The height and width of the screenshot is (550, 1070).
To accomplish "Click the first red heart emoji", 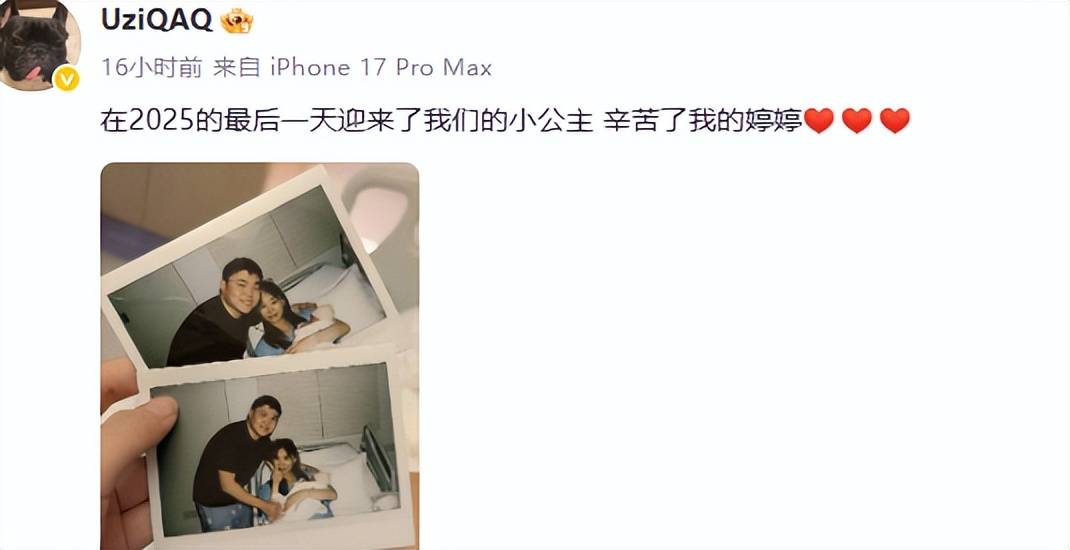I will coord(819,121).
